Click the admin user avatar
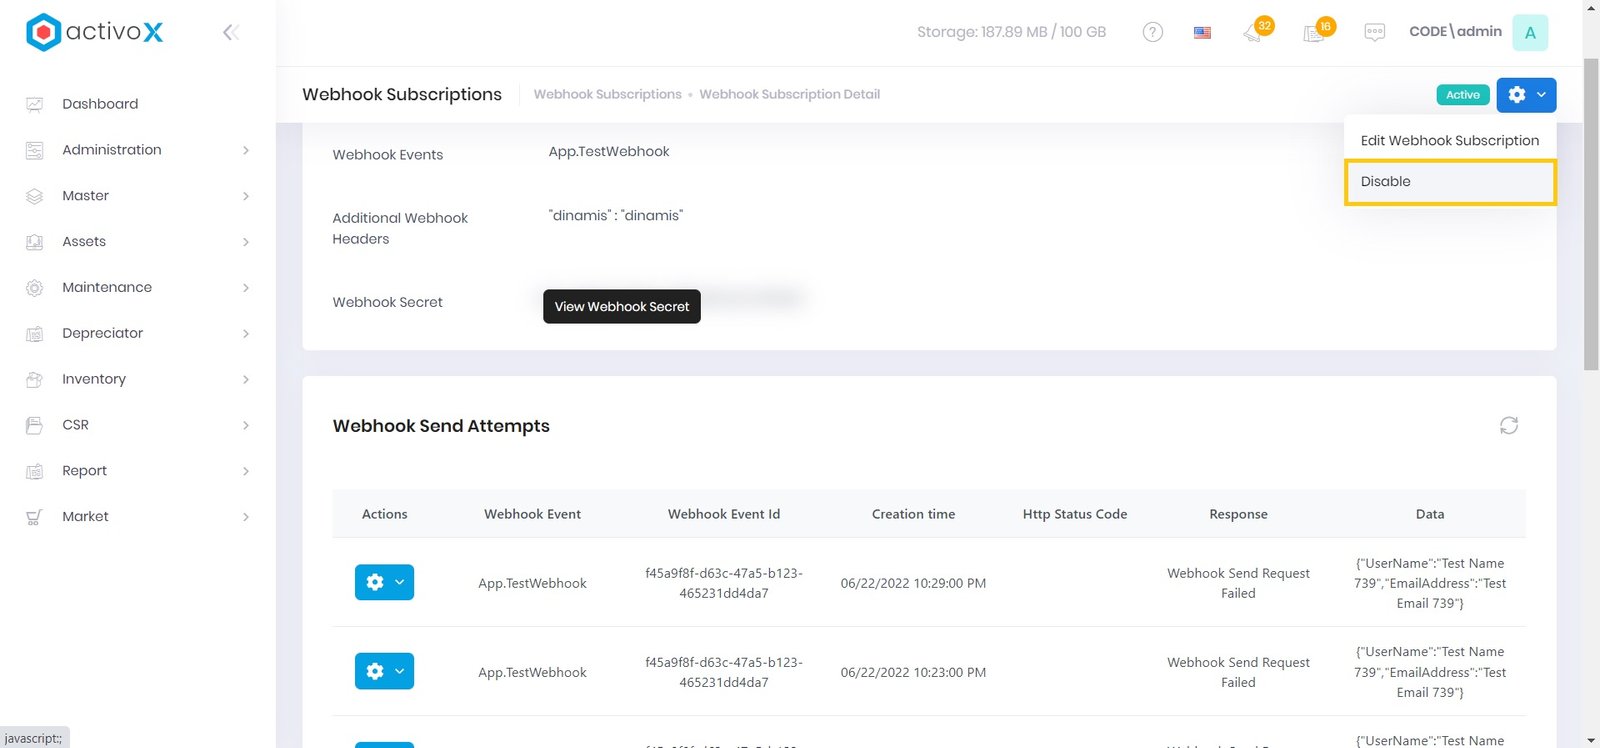The image size is (1600, 748). 1529,32
